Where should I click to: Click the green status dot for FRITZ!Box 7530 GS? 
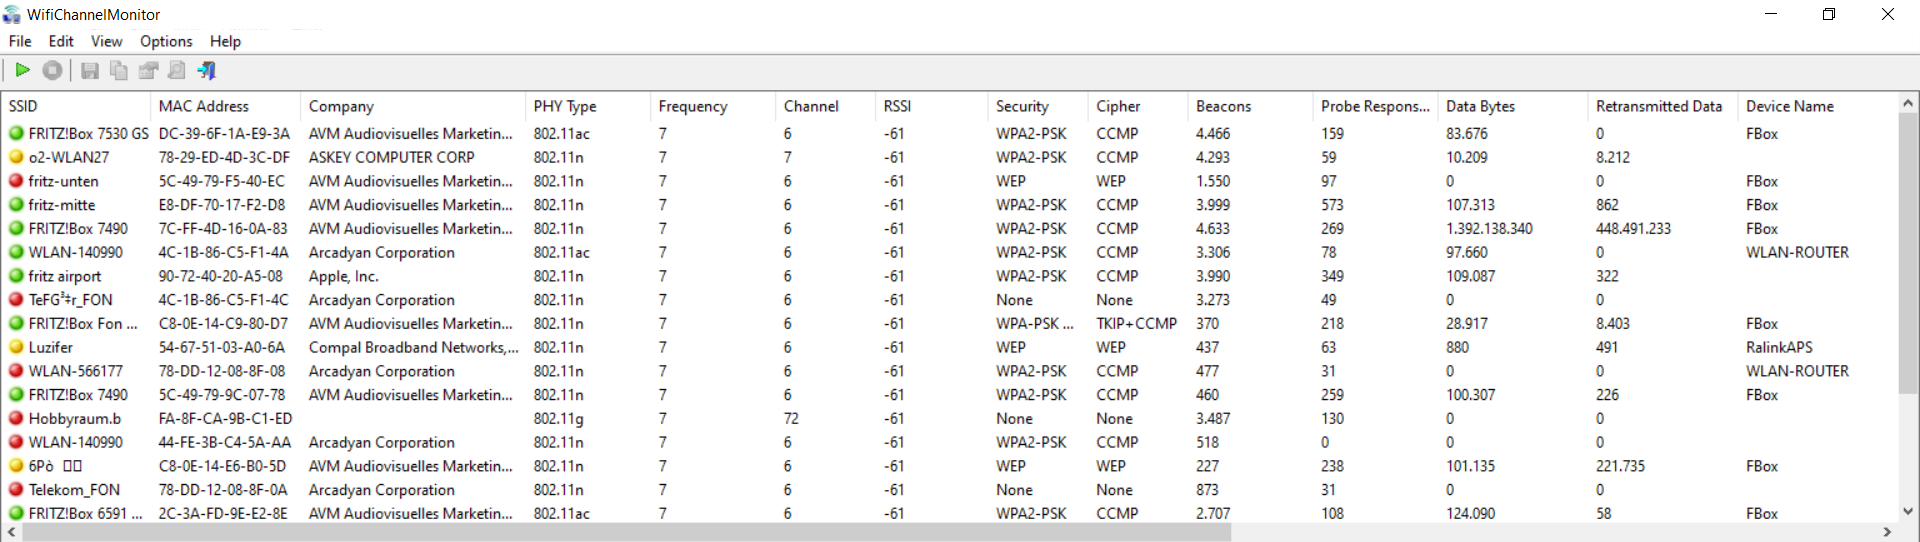click(16, 133)
